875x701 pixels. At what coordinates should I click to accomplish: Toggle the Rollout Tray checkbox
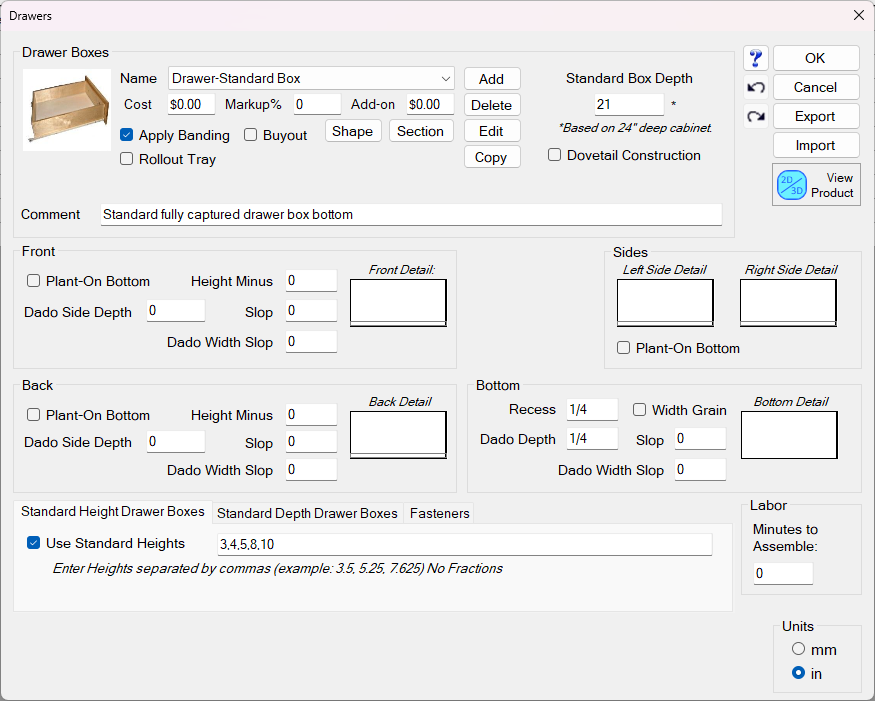tap(127, 159)
